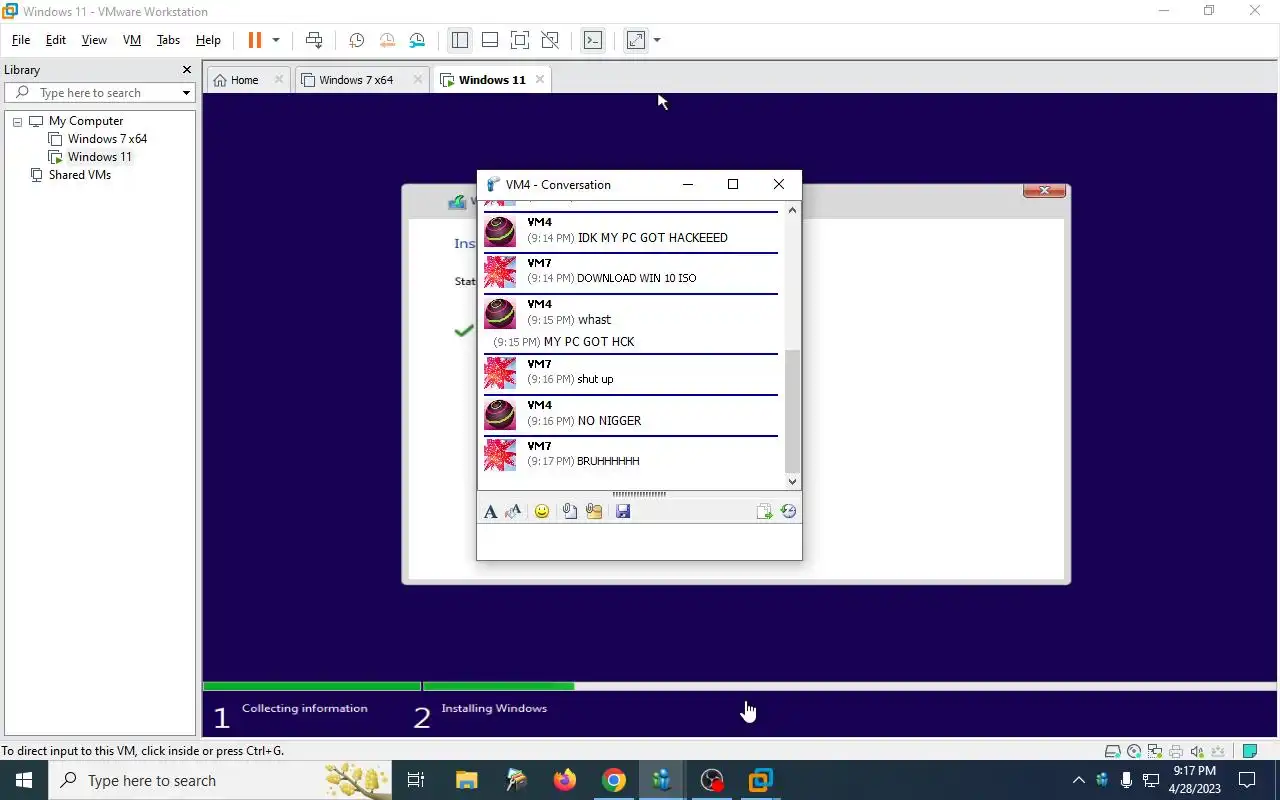Image resolution: width=1280 pixels, height=800 pixels.
Task: Open the snapshot manager wrench icon
Action: pos(417,40)
